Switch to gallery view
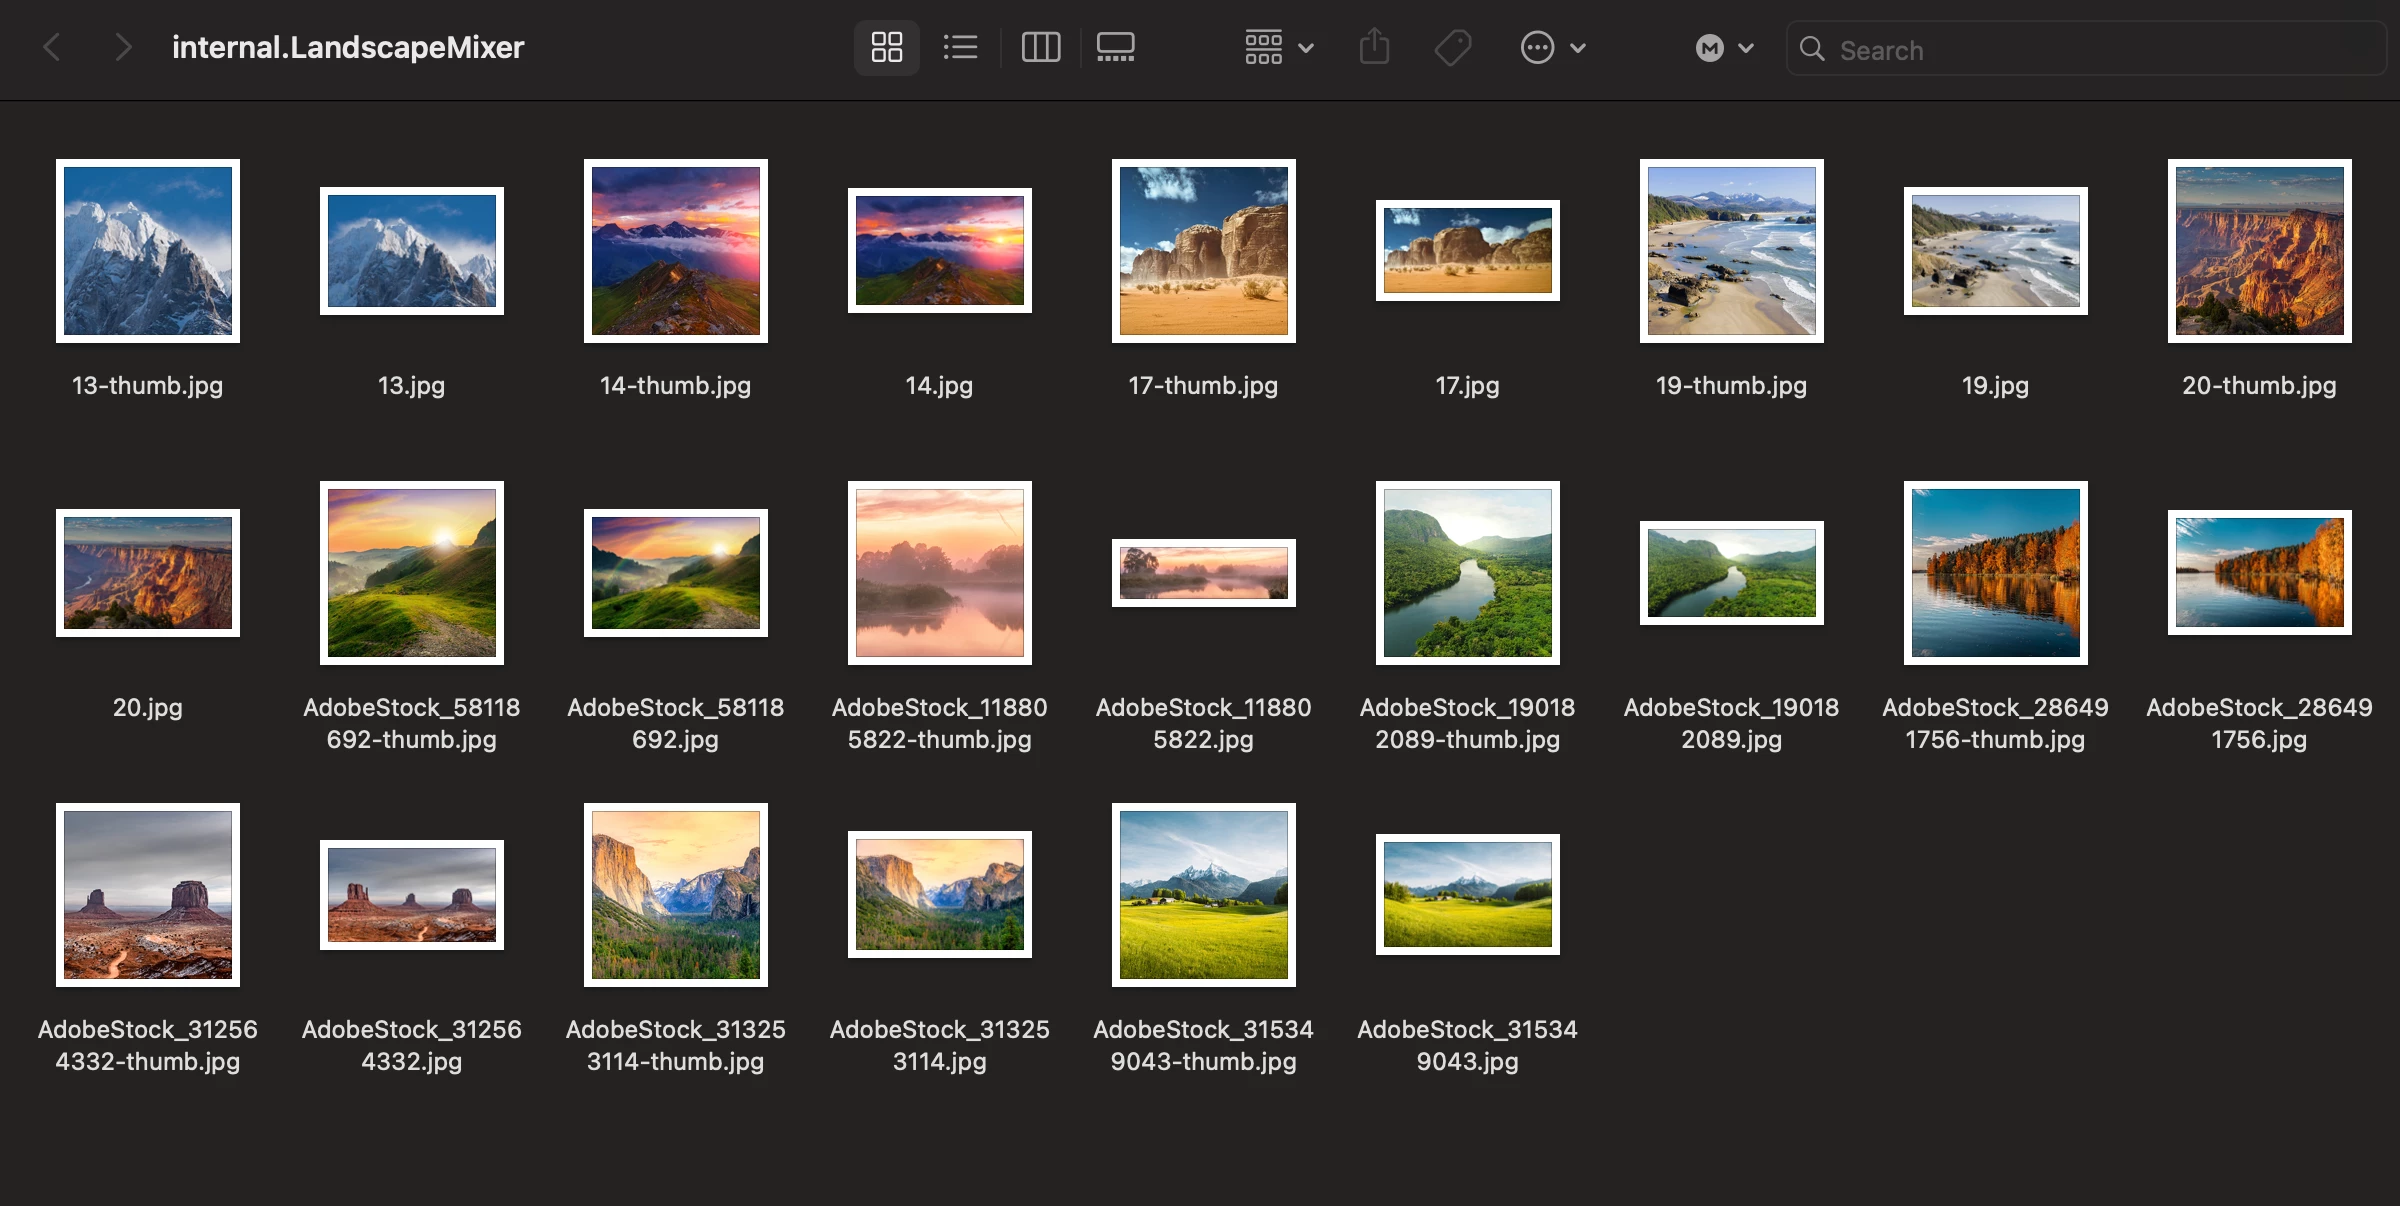 click(1115, 47)
